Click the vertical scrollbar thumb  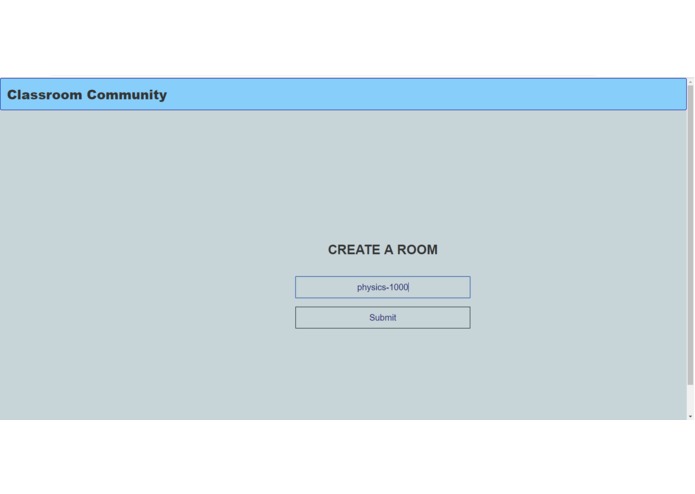pos(690,235)
